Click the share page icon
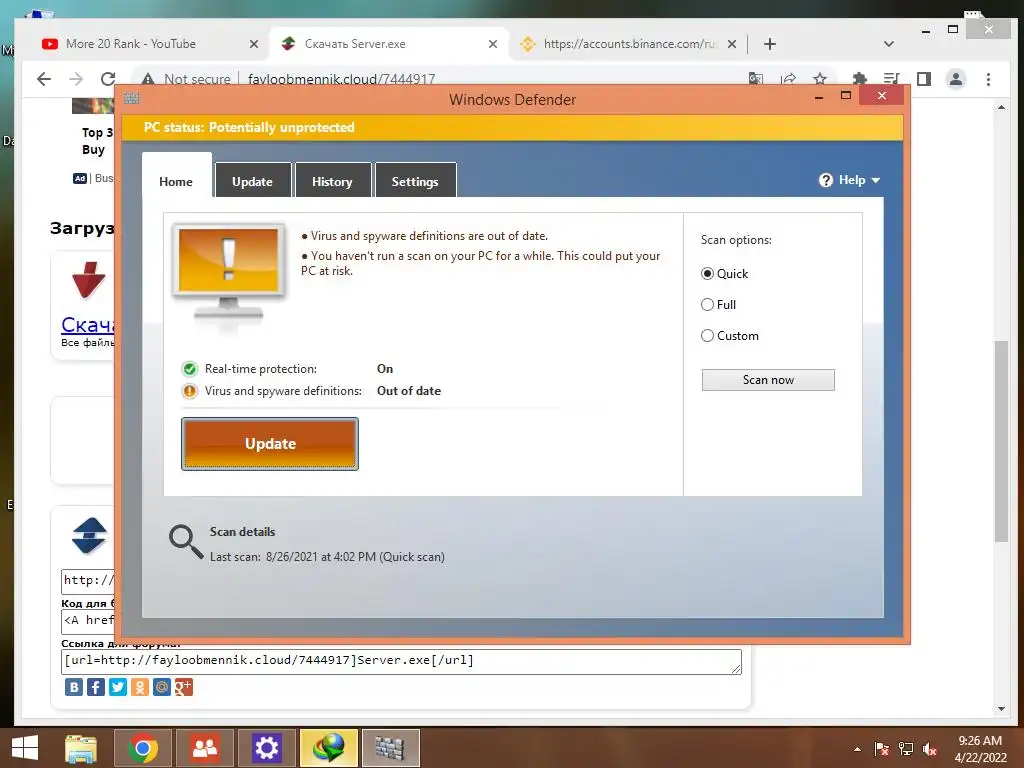This screenshot has width=1024, height=768. (x=788, y=79)
